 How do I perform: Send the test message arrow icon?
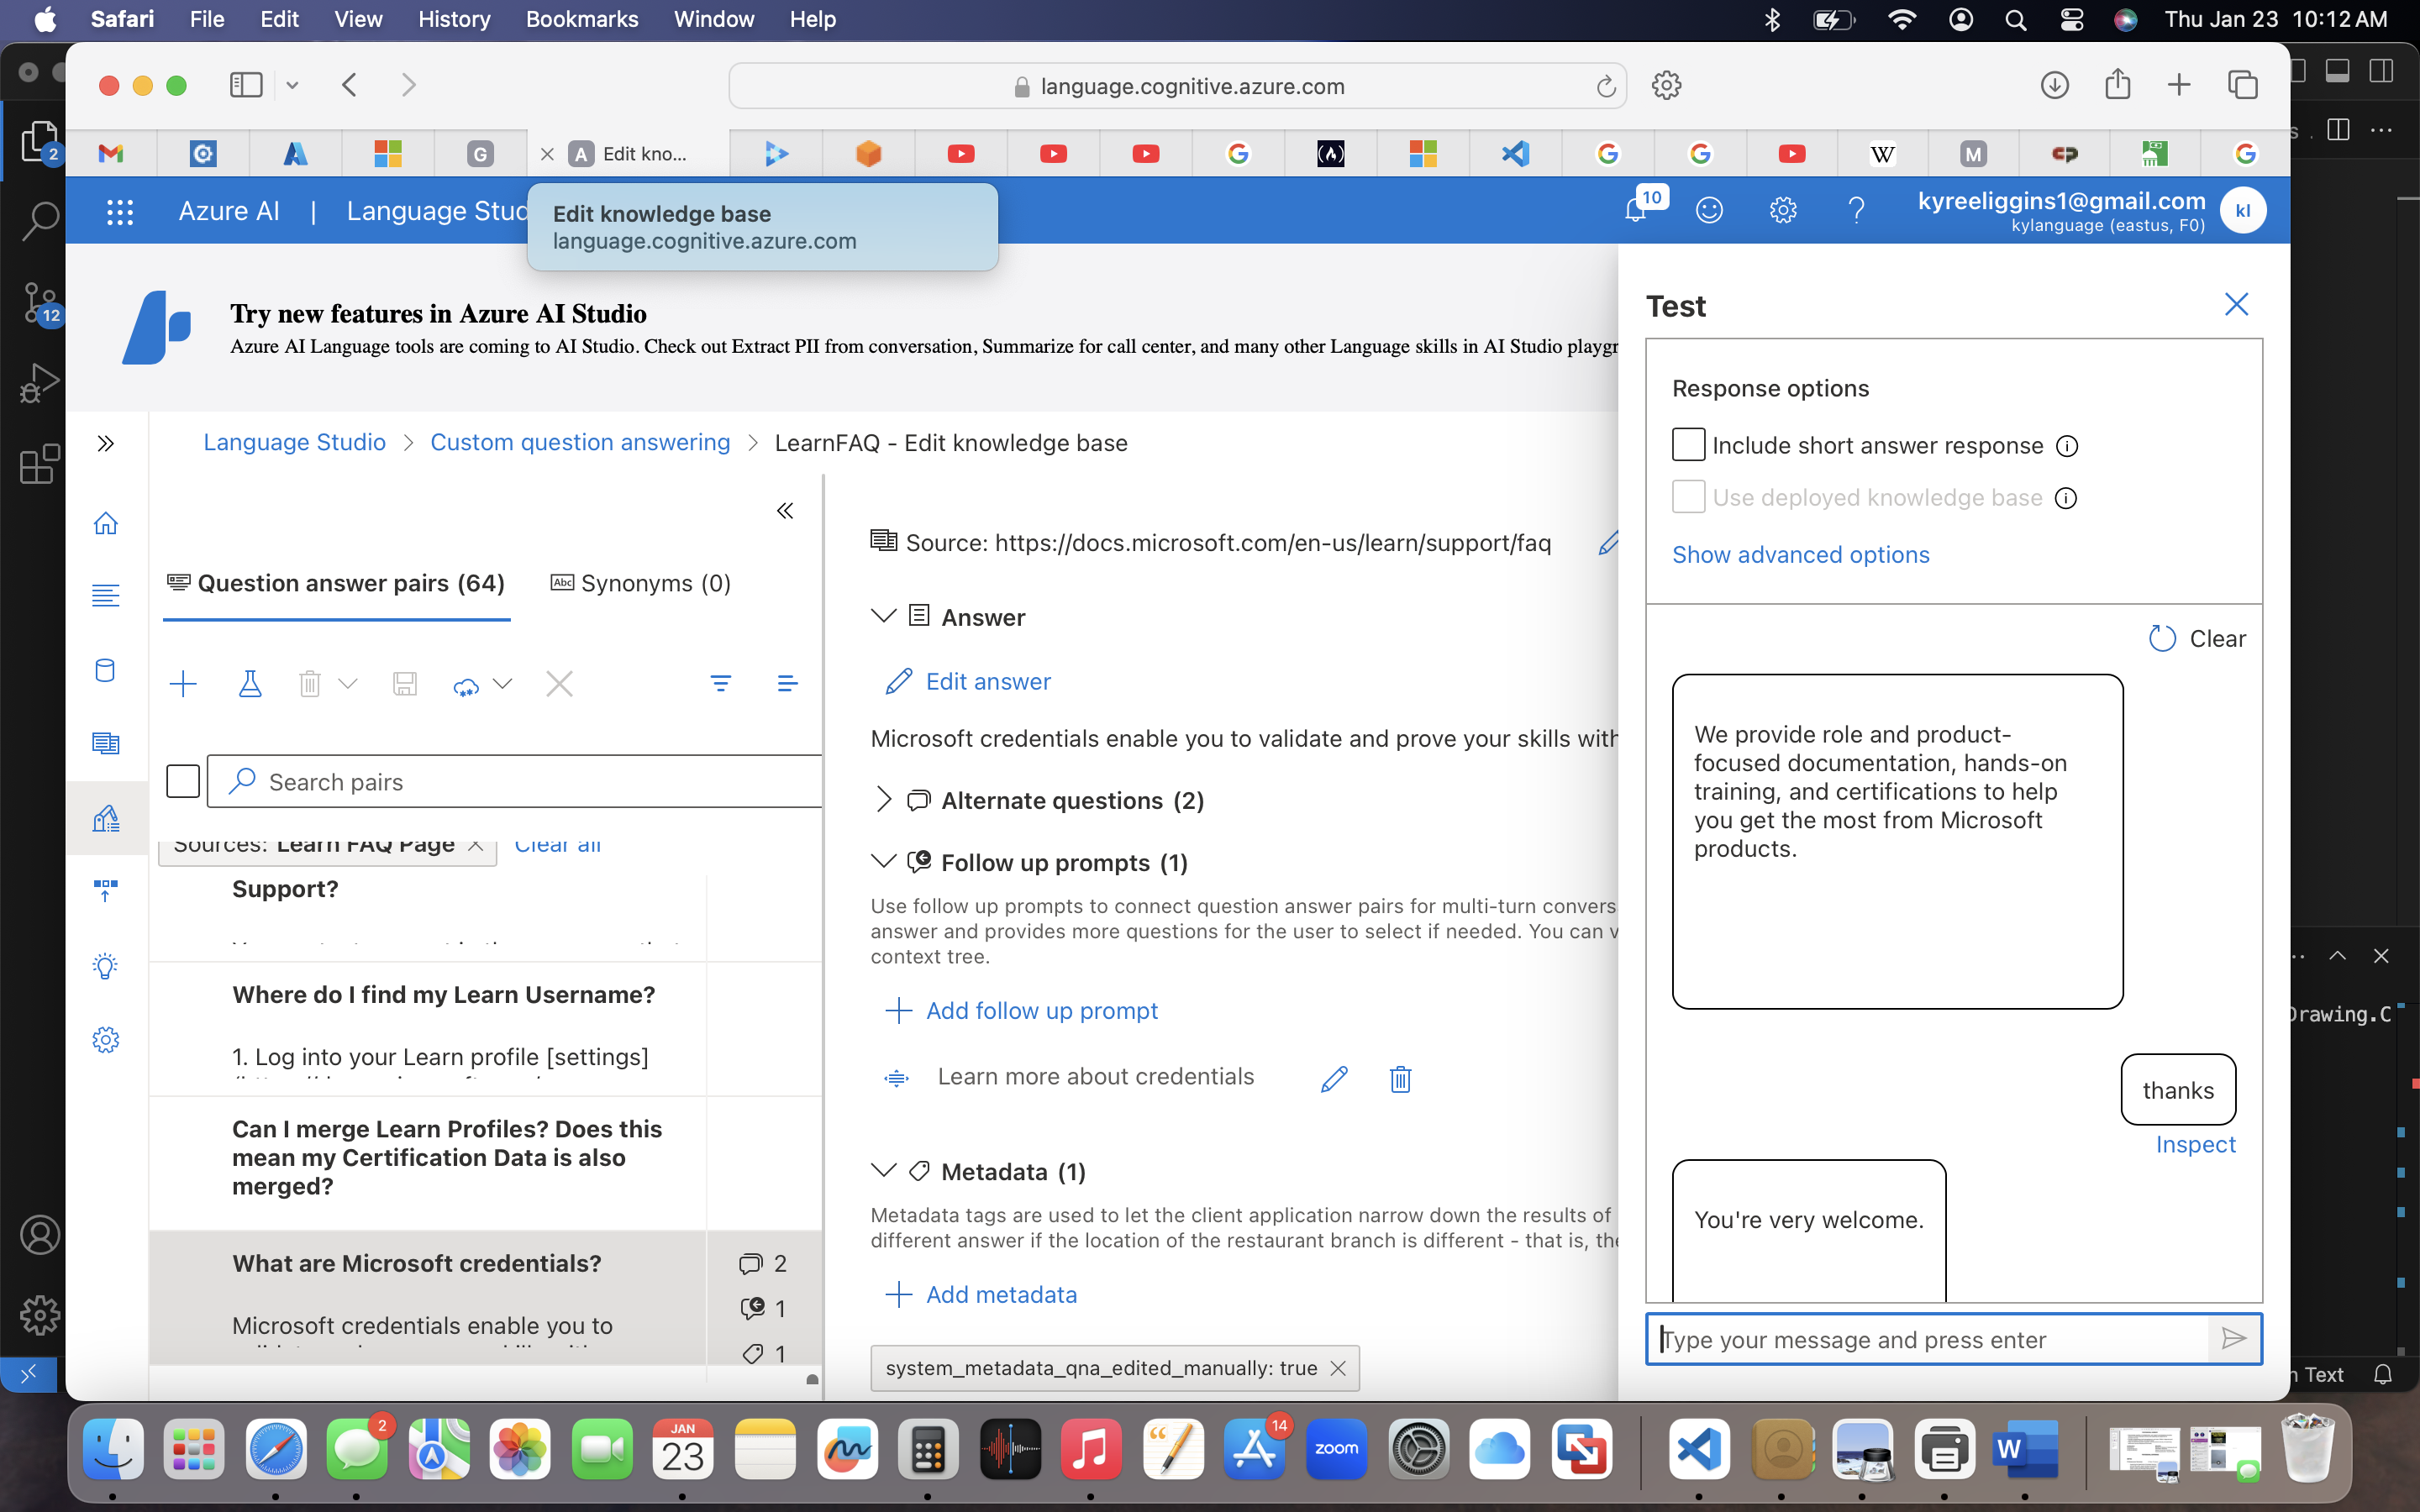point(2233,1339)
